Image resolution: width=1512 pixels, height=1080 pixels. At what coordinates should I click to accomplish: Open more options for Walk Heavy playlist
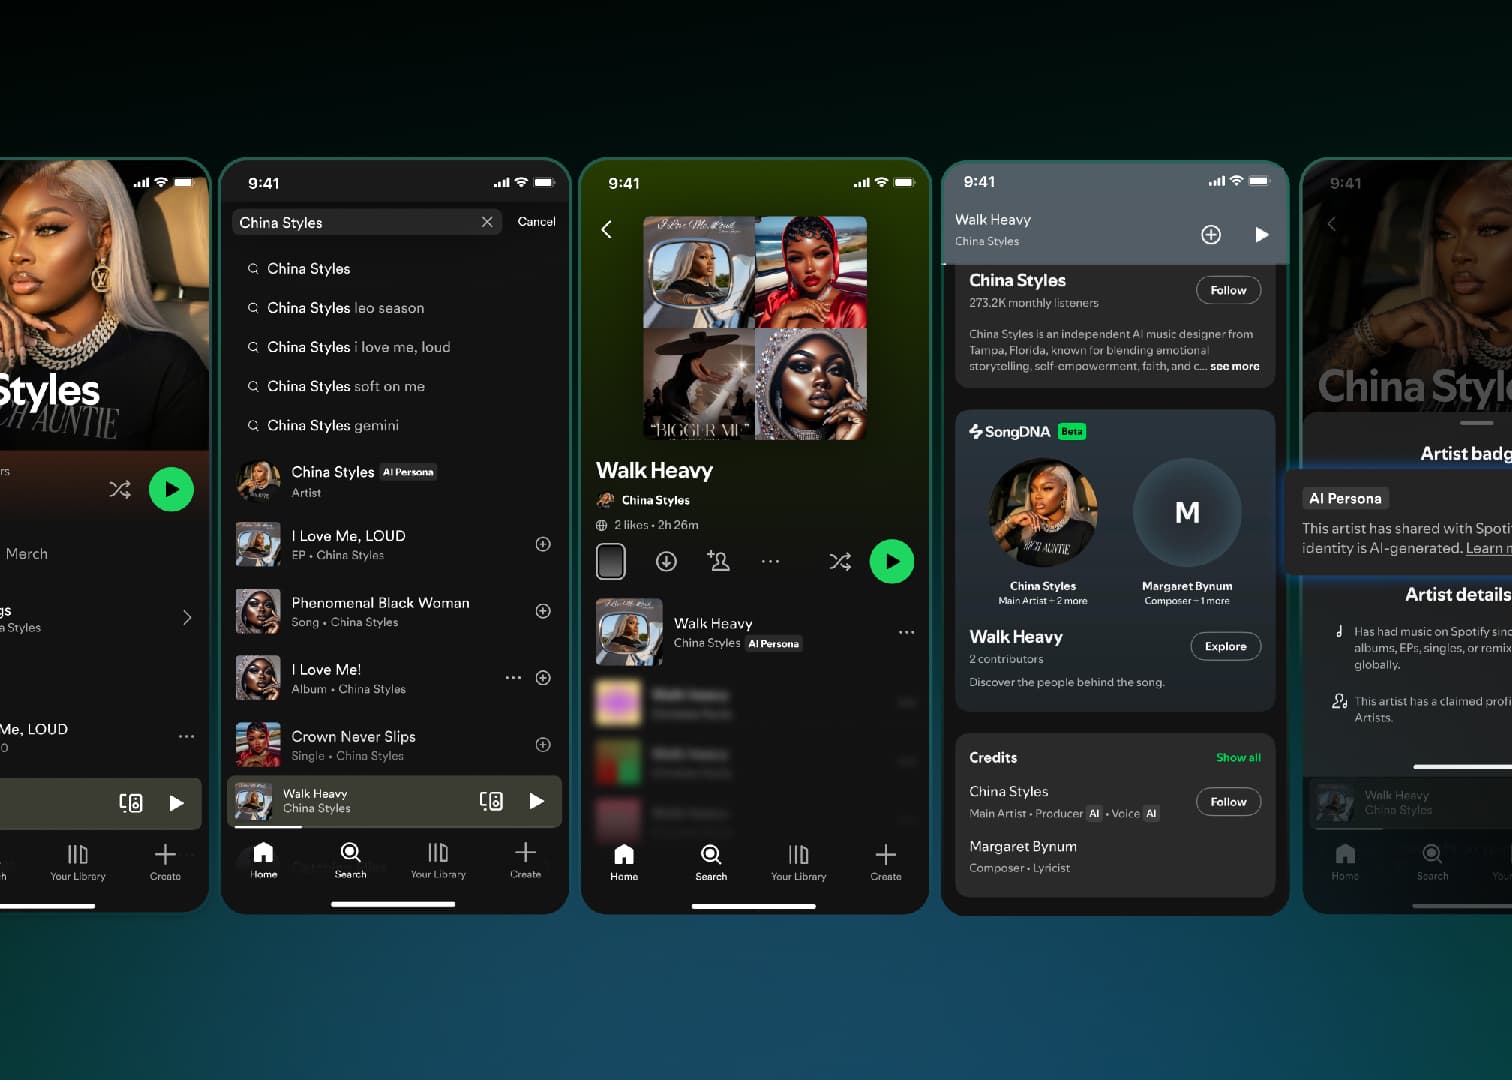point(770,561)
